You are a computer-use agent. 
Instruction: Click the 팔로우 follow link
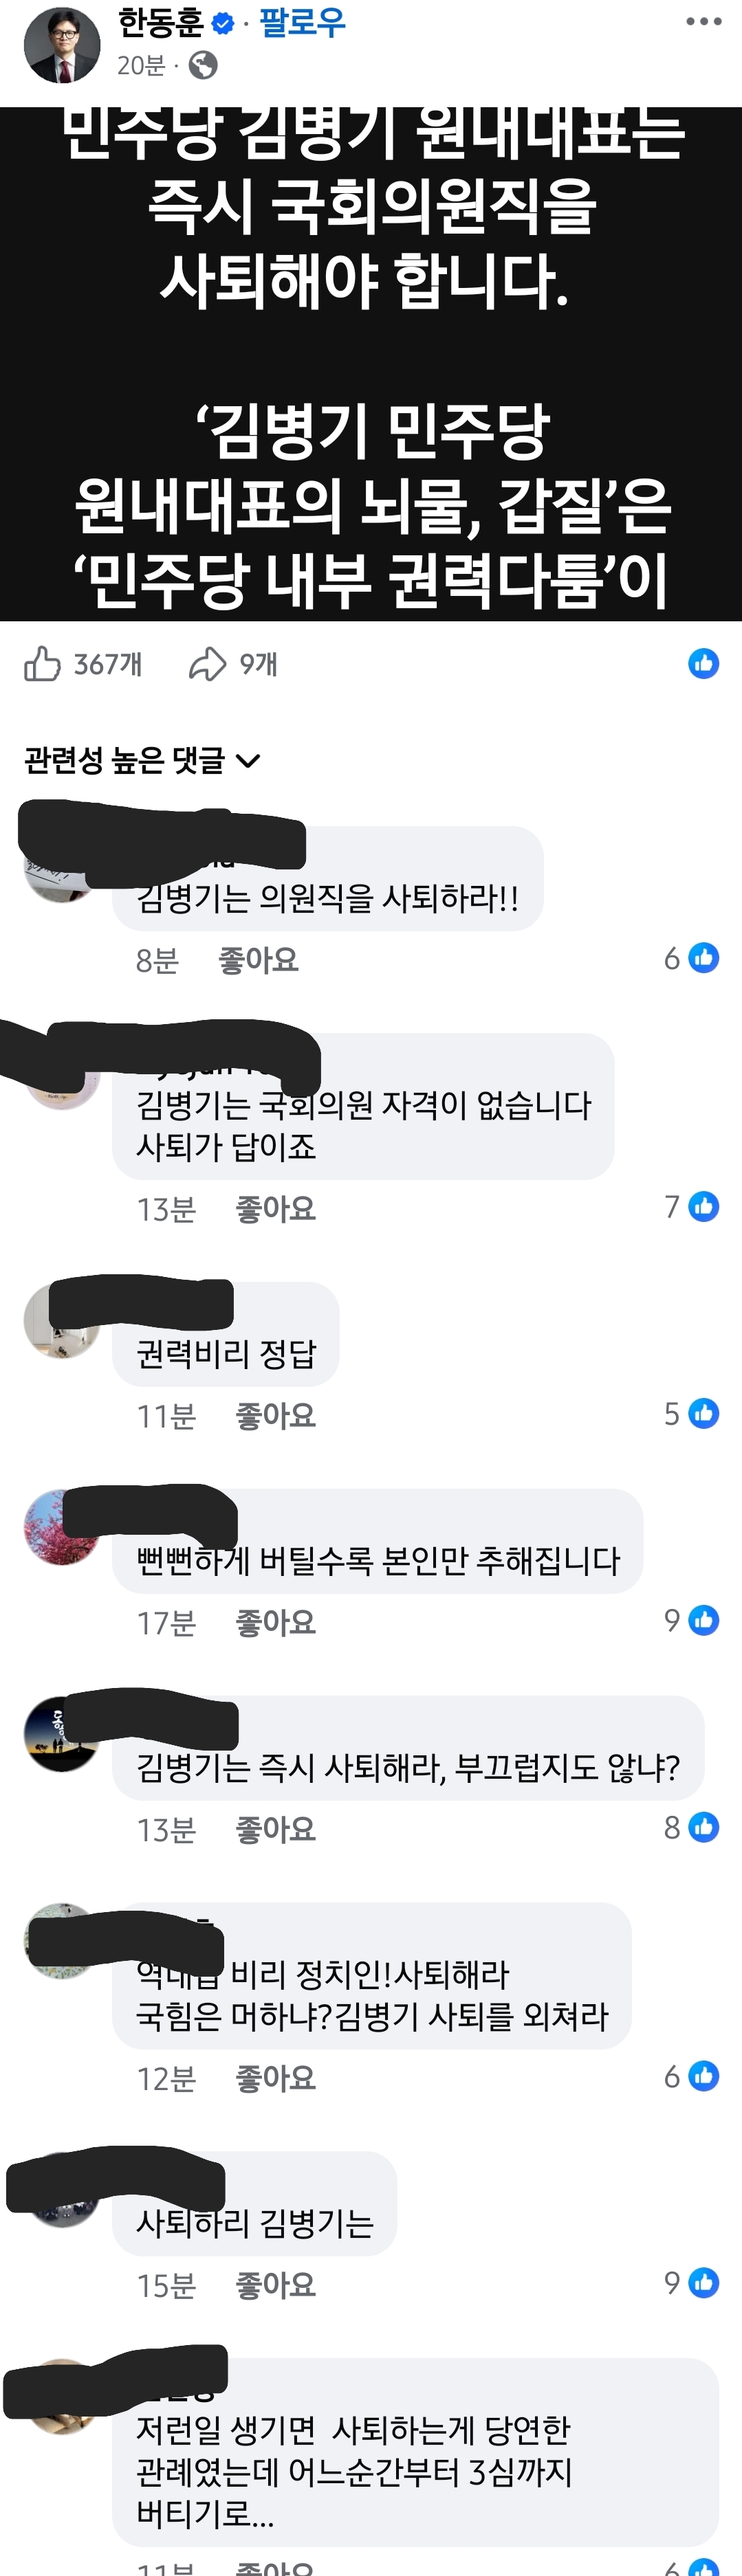coord(302,22)
